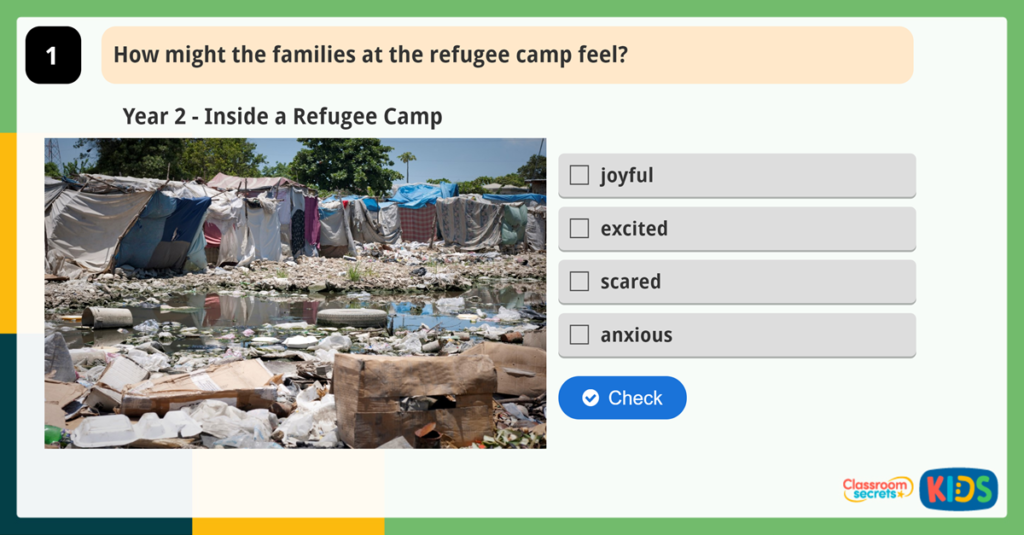Open the Classroom Secrets logo
1024x535 pixels.
click(x=876, y=489)
